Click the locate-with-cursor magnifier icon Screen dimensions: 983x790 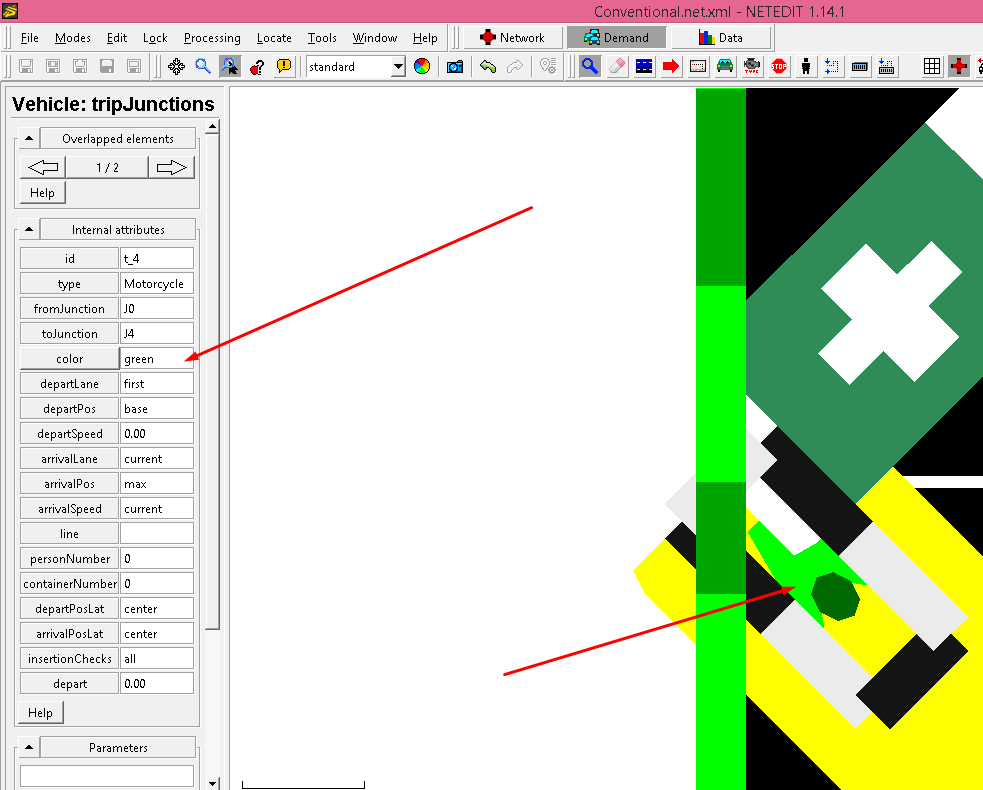click(230, 66)
